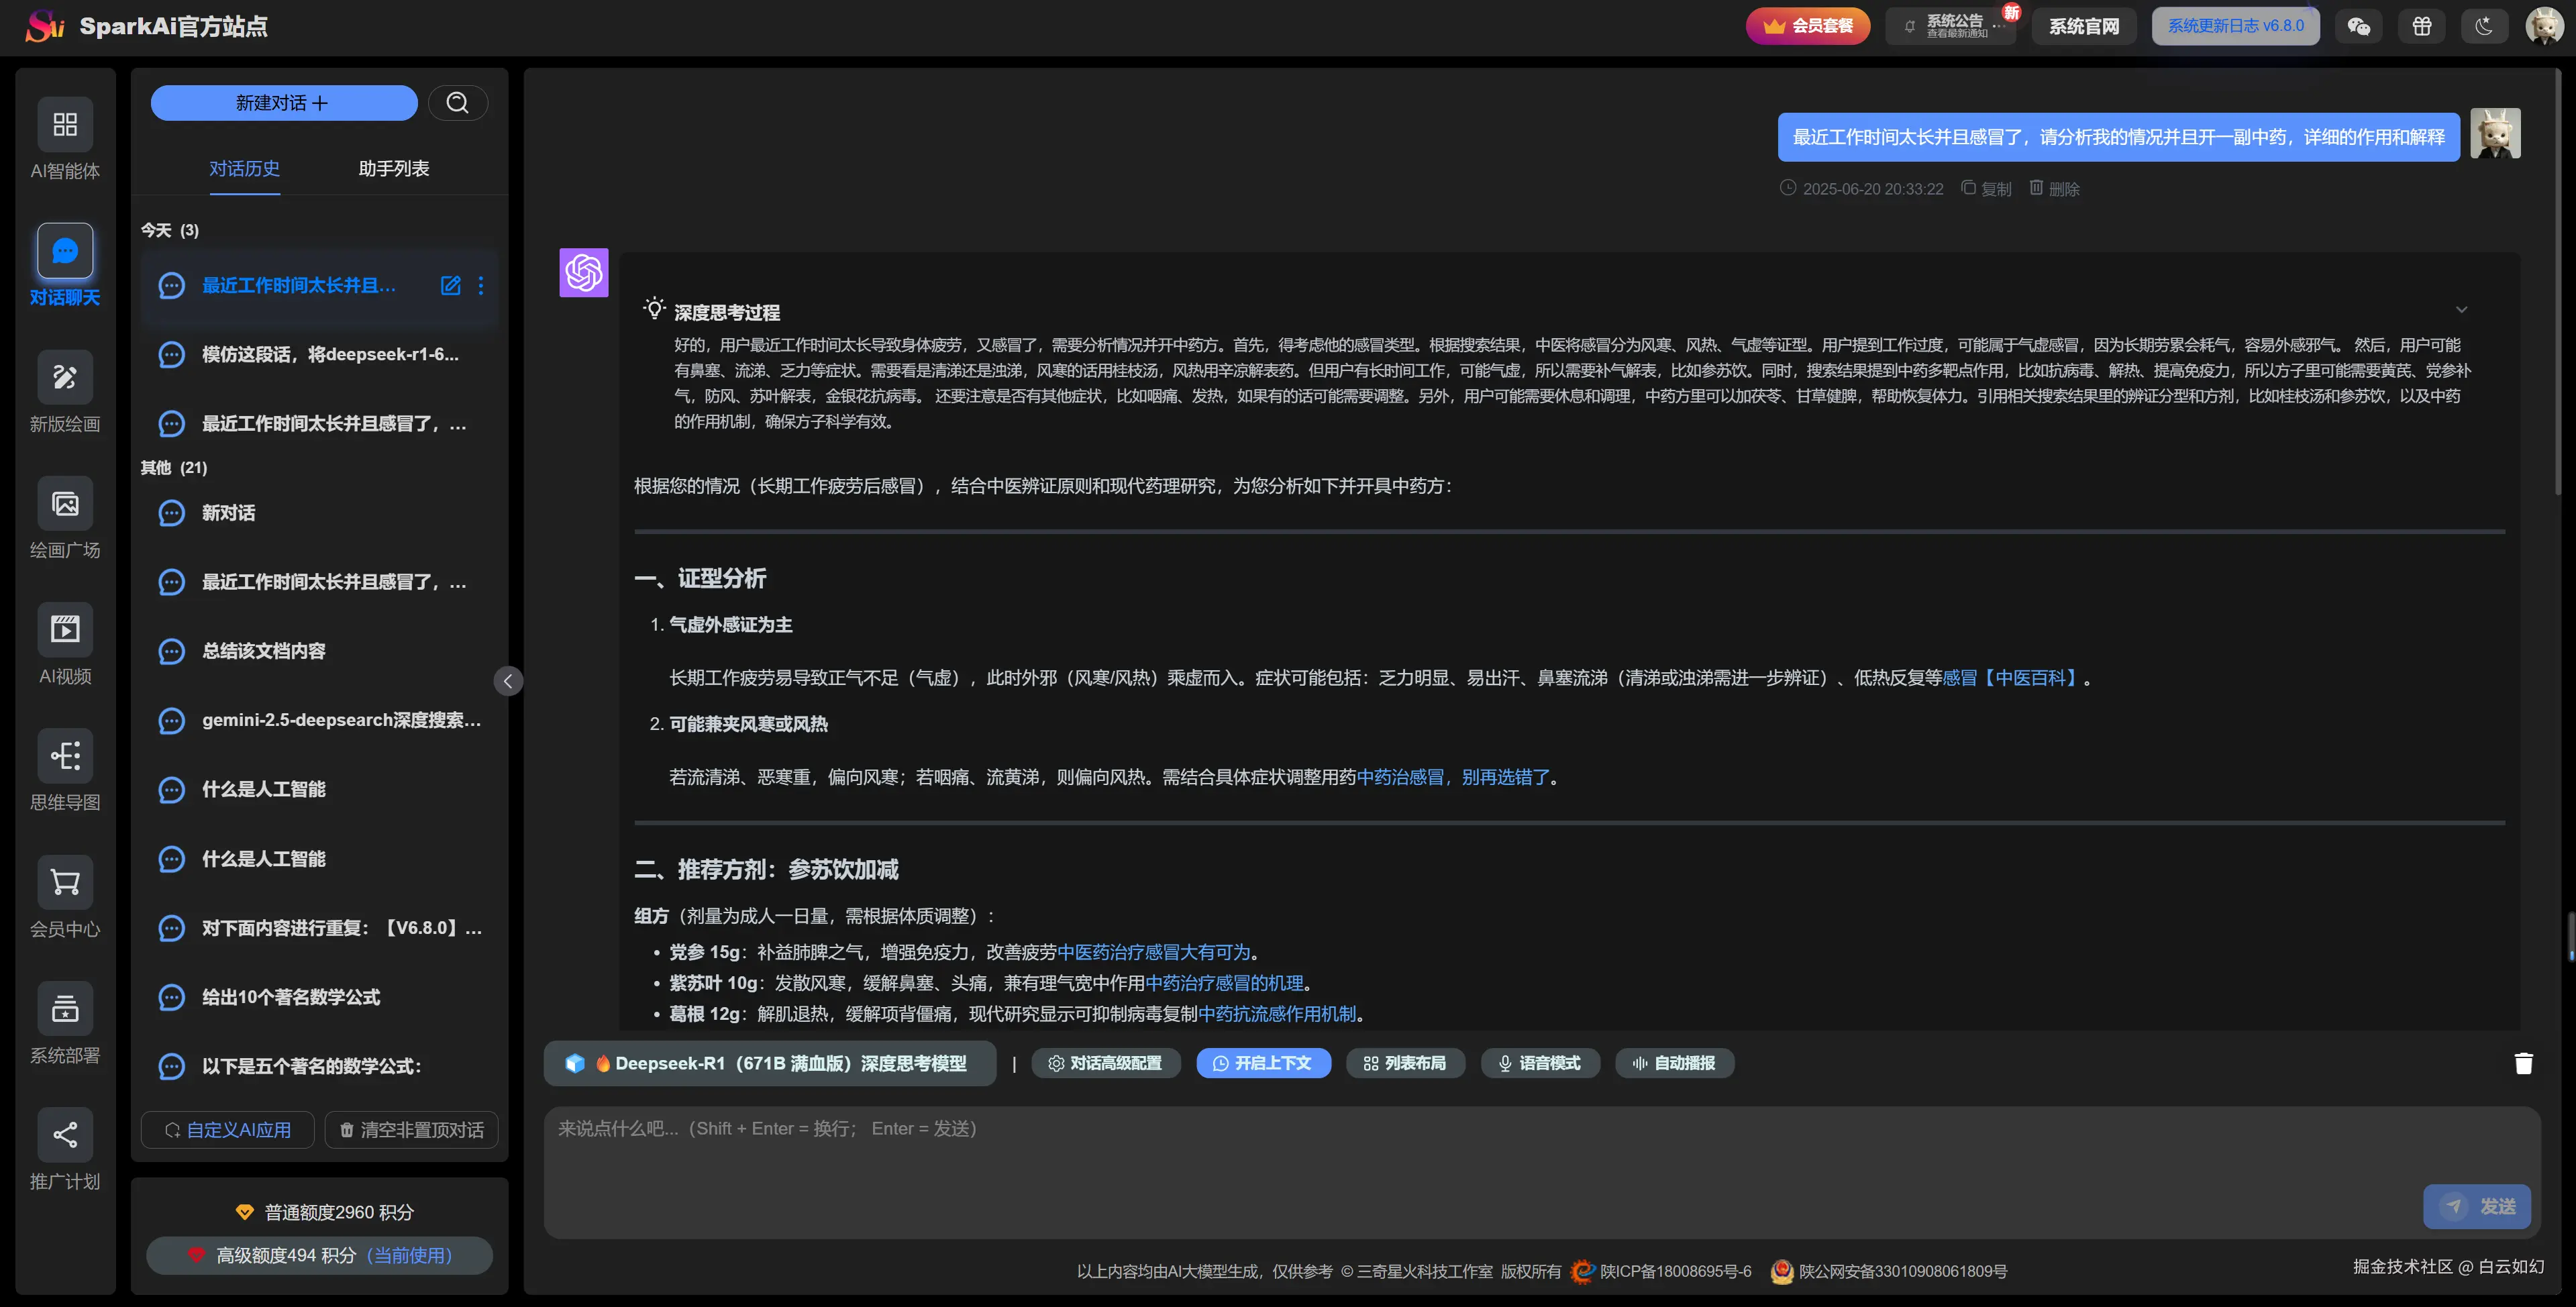The image size is (2576, 1307).
Task: Open the three-dot menu on the conversation
Action: point(481,285)
